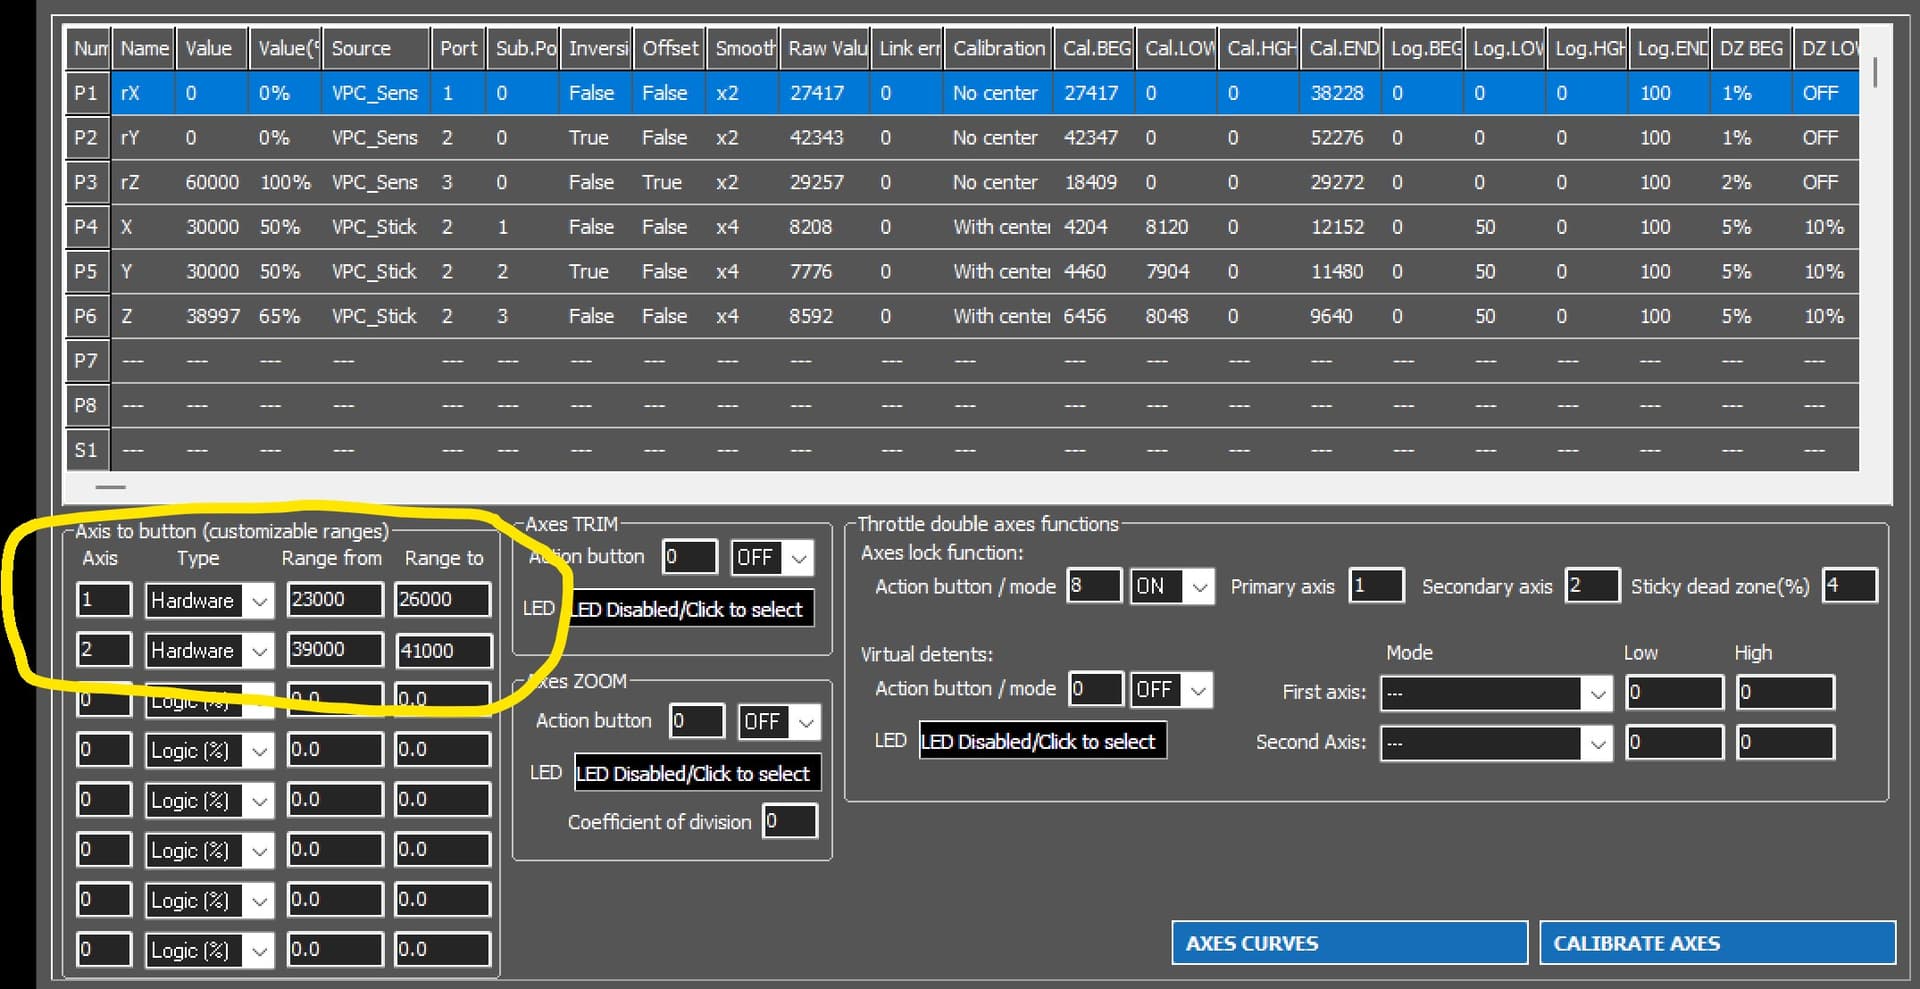Select the LED Disabled selector in Axes ZOOM
1920x989 pixels.
(x=697, y=772)
